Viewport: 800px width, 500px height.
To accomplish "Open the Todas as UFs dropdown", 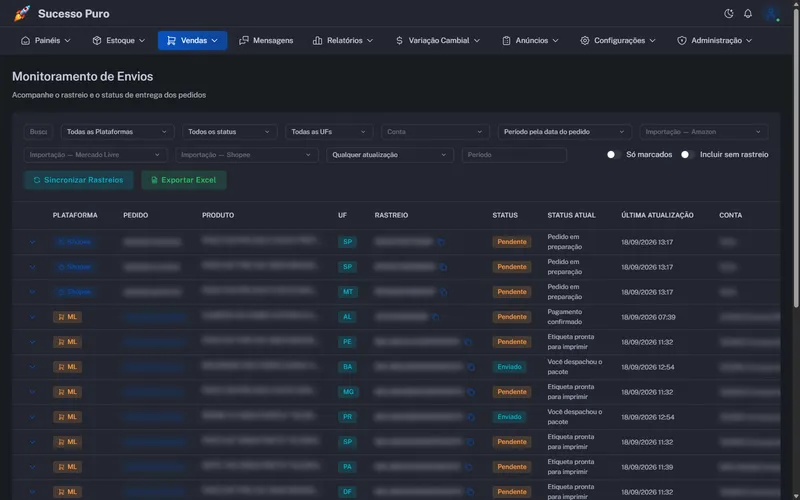I will pyautogui.click(x=329, y=132).
